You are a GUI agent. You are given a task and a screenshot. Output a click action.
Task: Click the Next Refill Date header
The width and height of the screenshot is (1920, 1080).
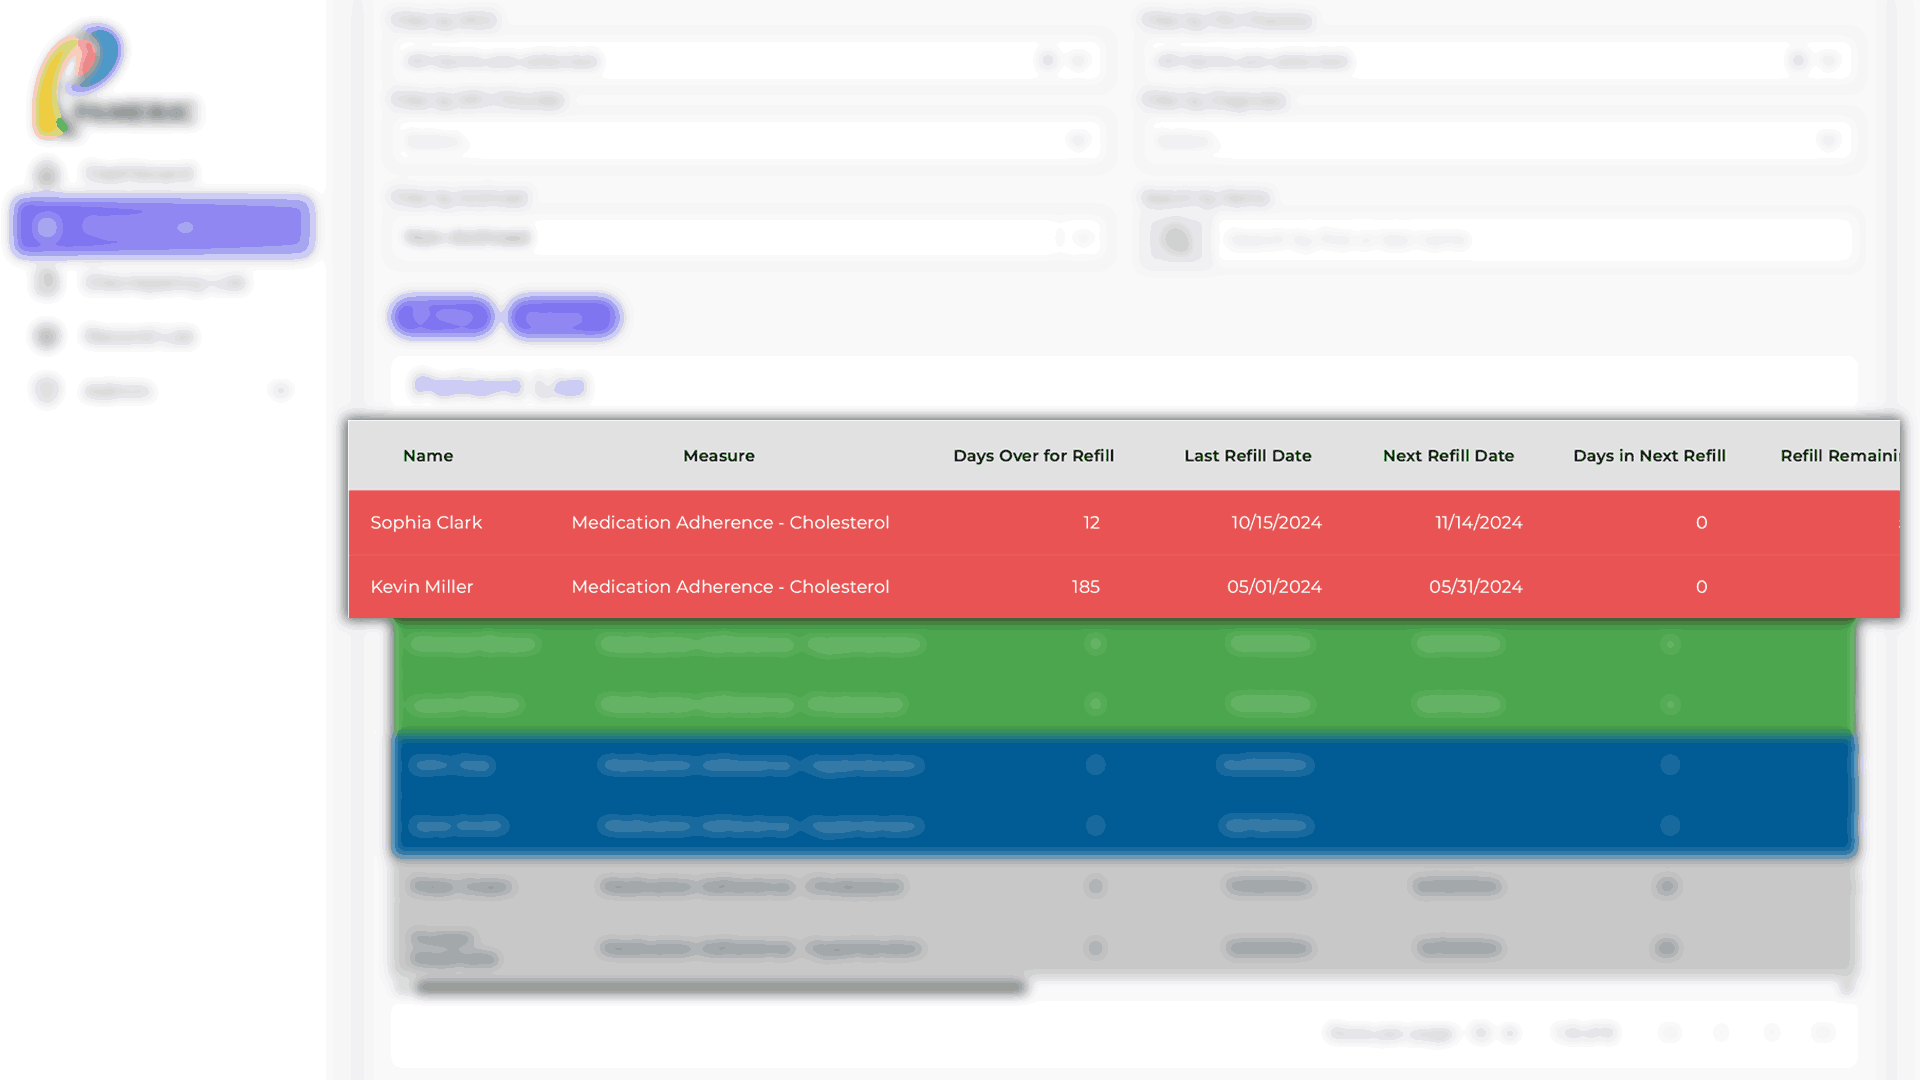pyautogui.click(x=1448, y=456)
